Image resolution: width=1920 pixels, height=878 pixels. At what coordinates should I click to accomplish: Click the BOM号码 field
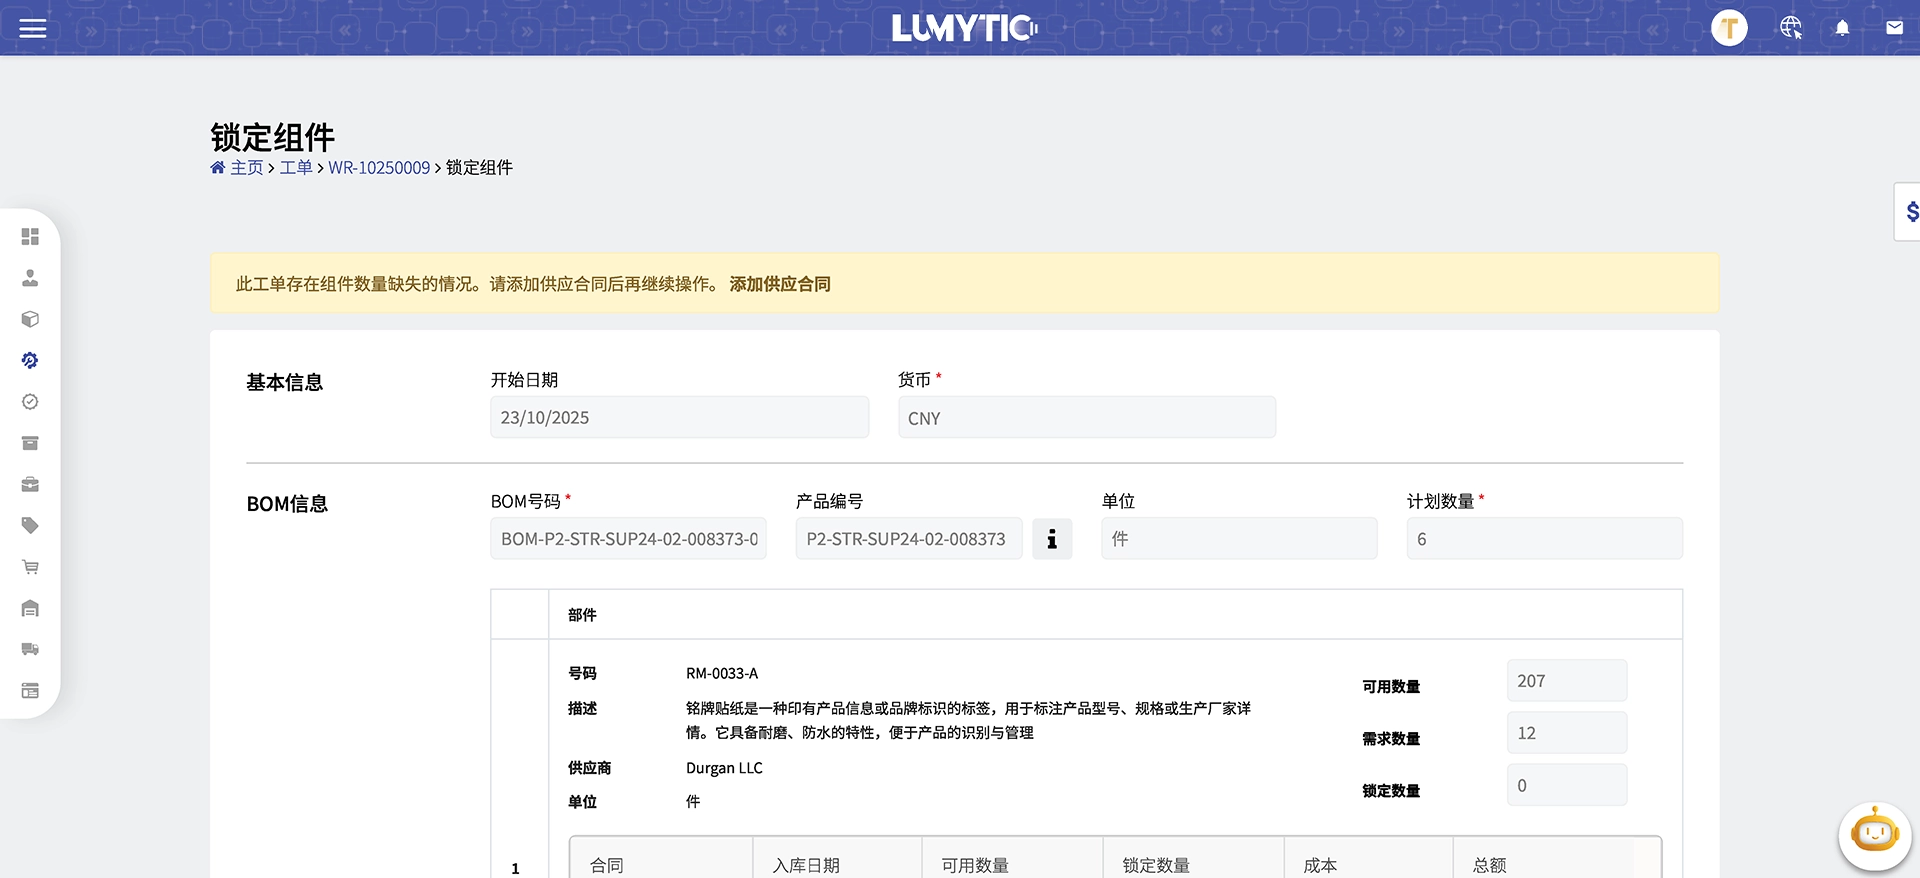pos(628,538)
